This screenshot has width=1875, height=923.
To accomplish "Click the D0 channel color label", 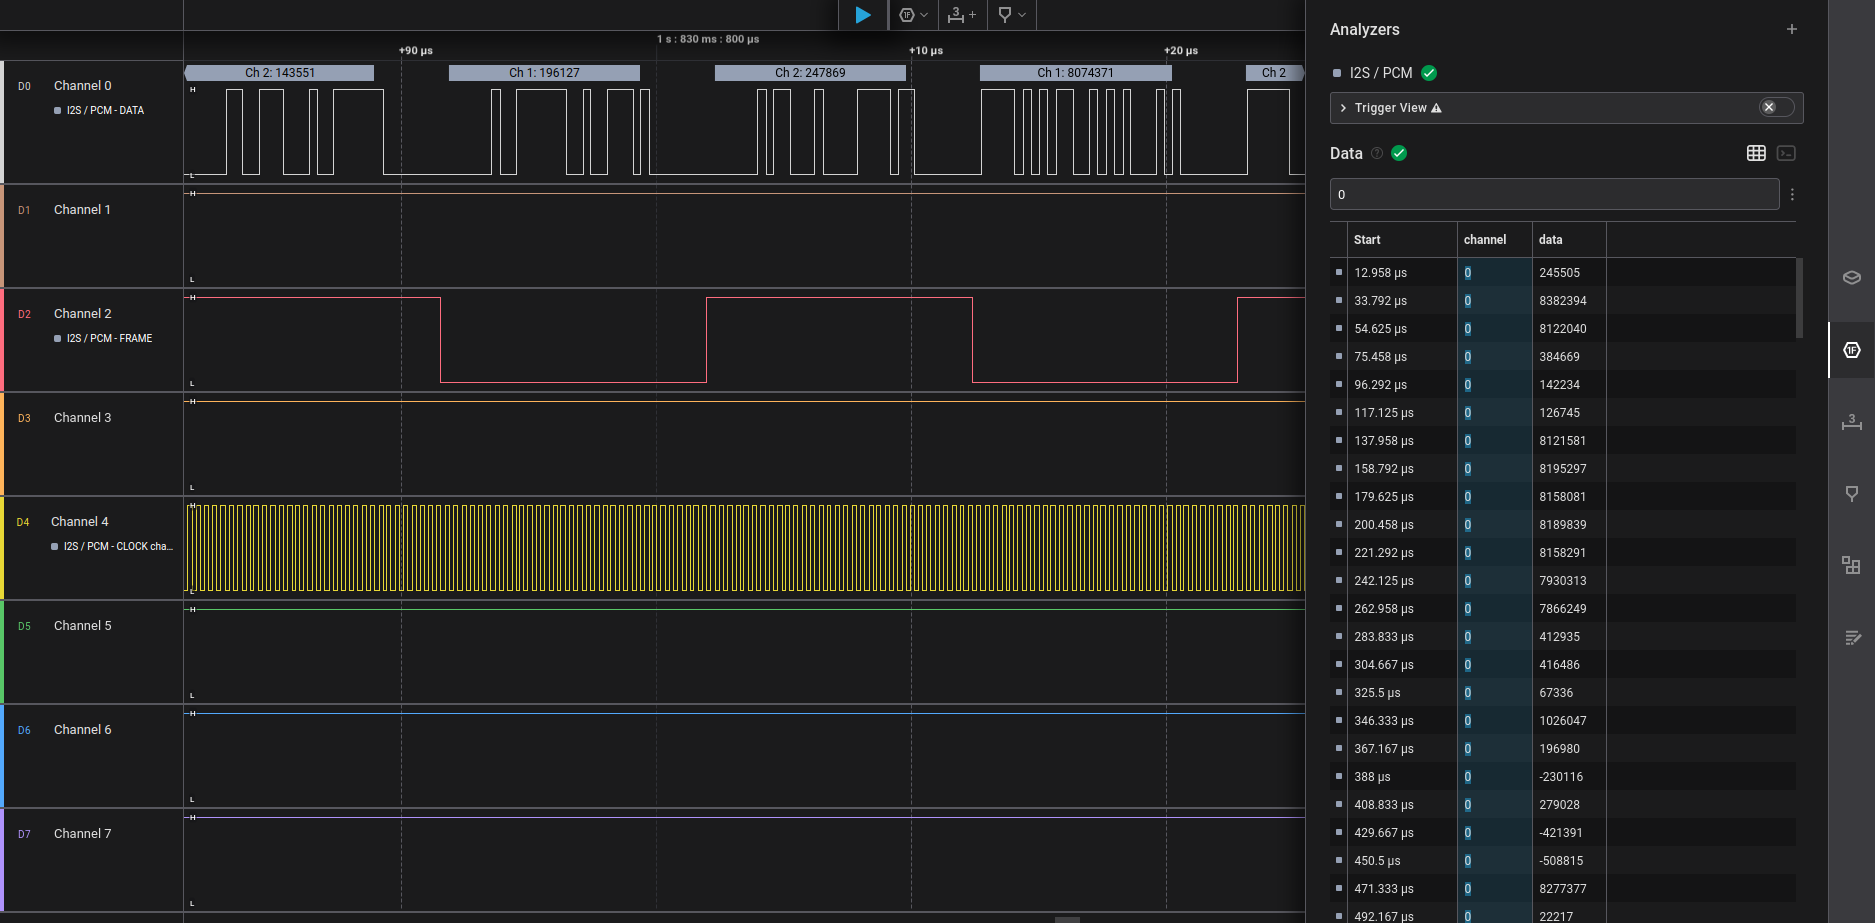I will [x=24, y=87].
